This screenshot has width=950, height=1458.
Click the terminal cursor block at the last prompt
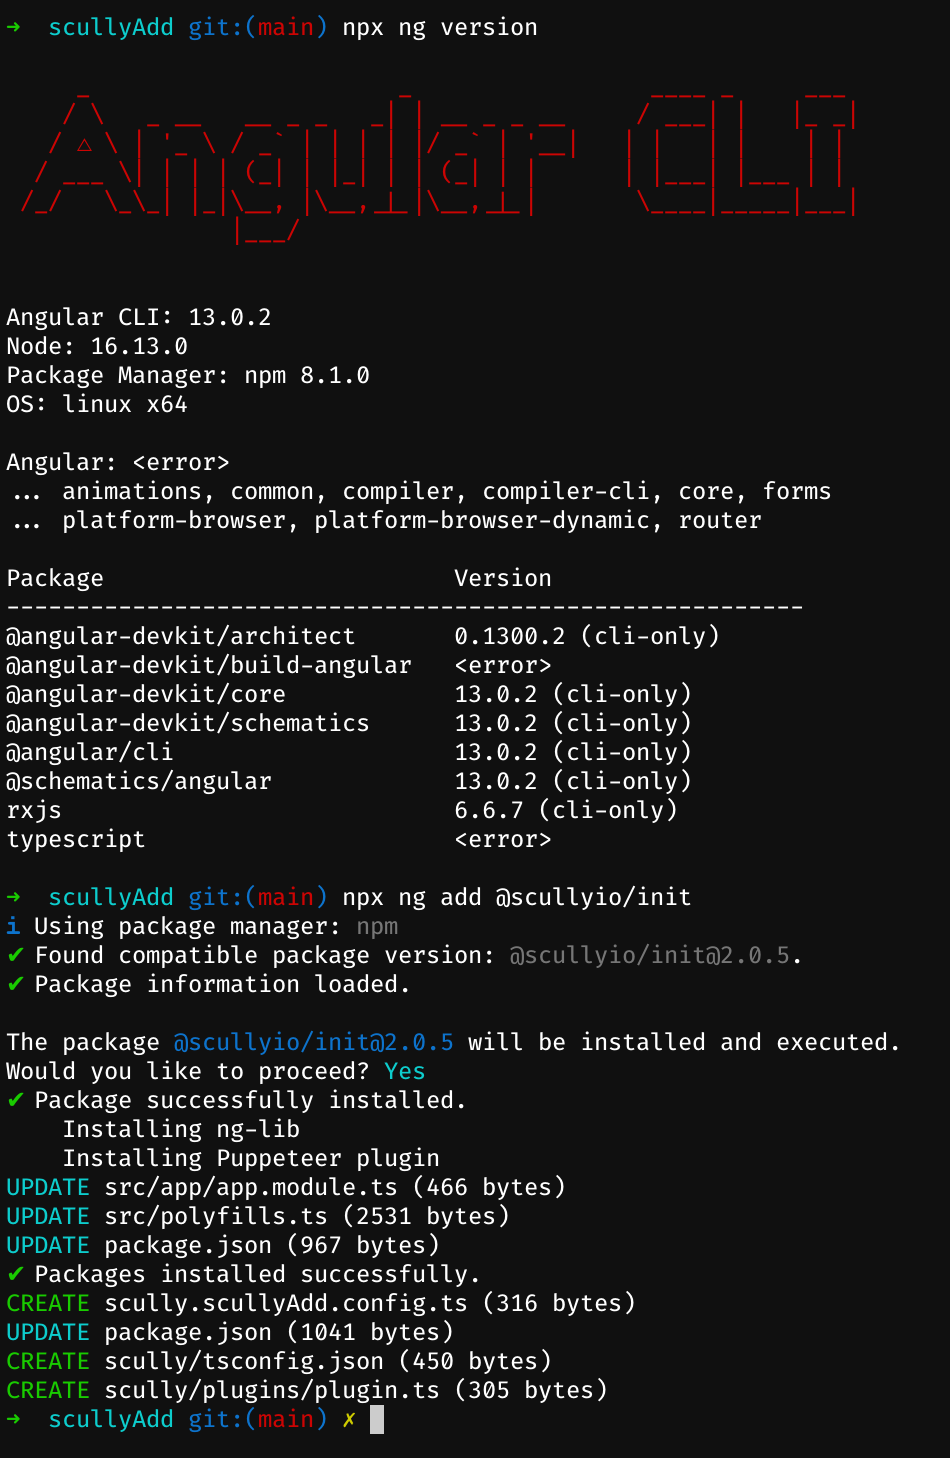tap(377, 1419)
